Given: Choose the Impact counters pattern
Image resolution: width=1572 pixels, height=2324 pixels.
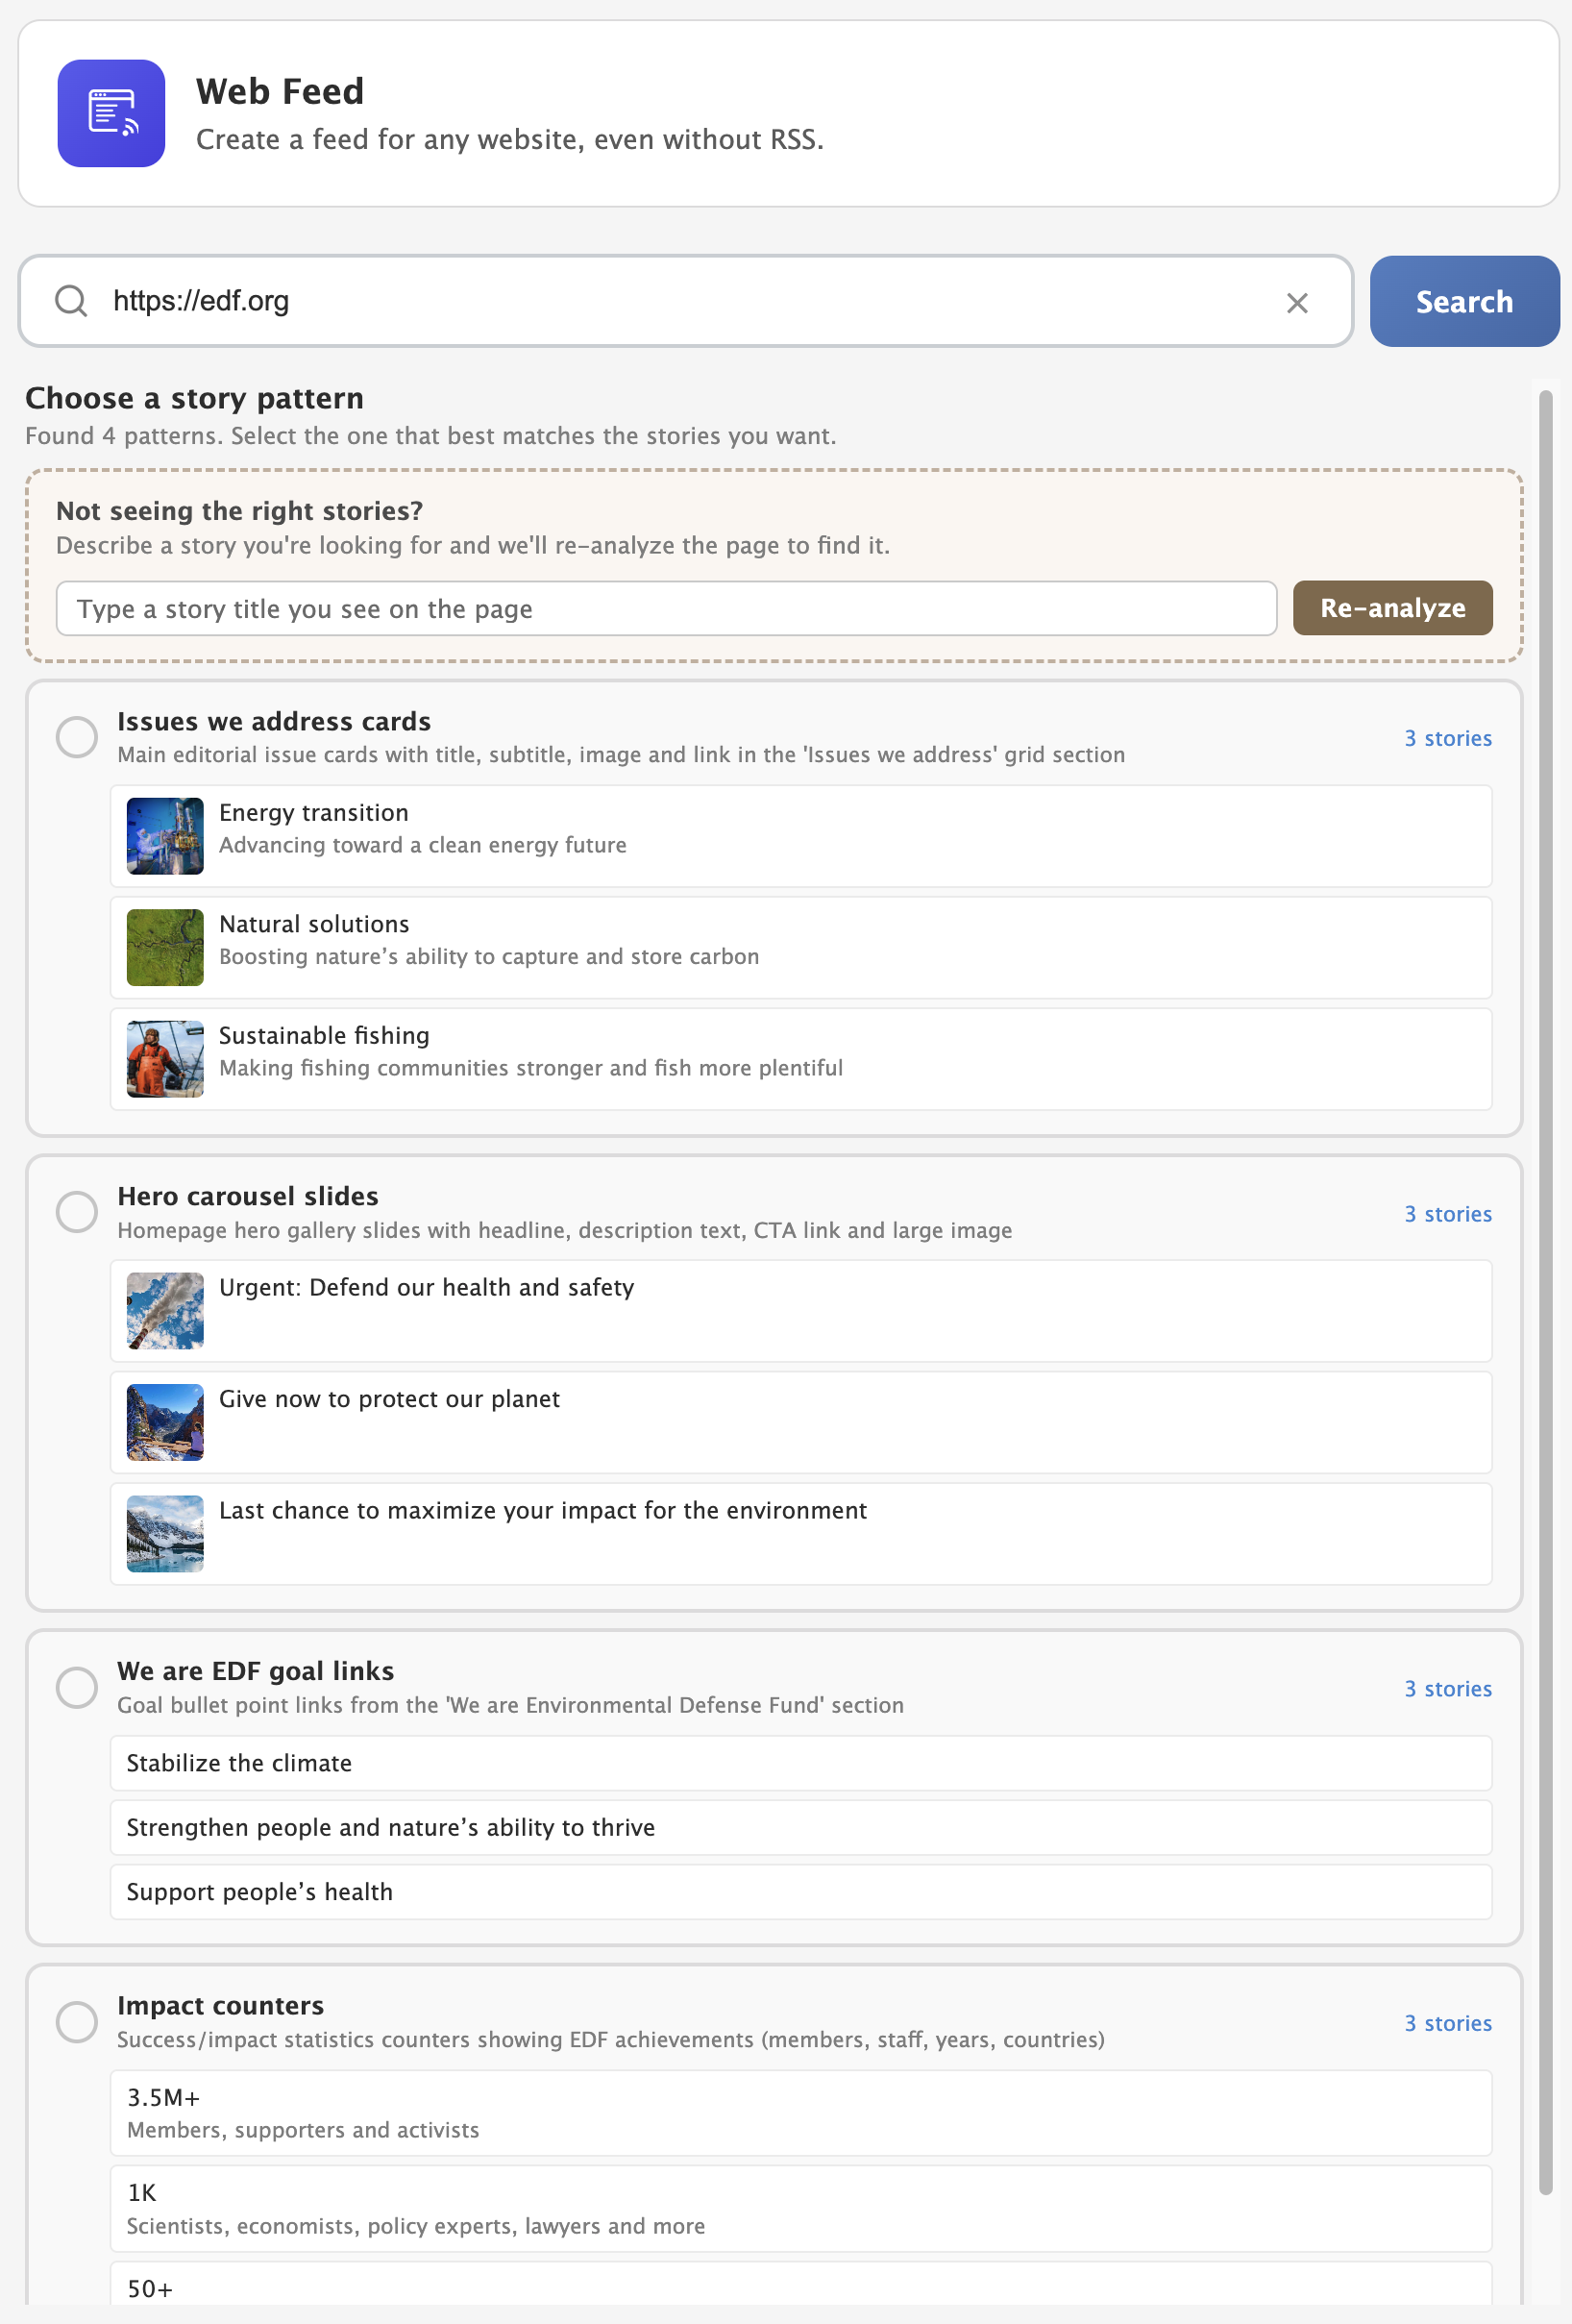Looking at the screenshot, I should pyautogui.click(x=76, y=2022).
